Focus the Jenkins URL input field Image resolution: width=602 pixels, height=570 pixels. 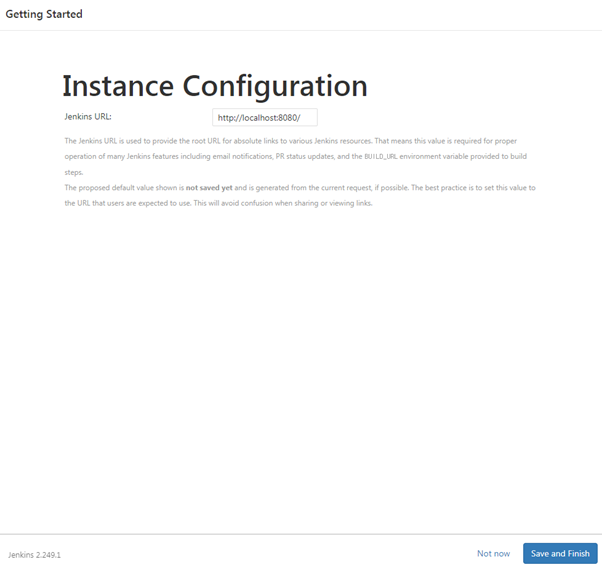coord(265,117)
